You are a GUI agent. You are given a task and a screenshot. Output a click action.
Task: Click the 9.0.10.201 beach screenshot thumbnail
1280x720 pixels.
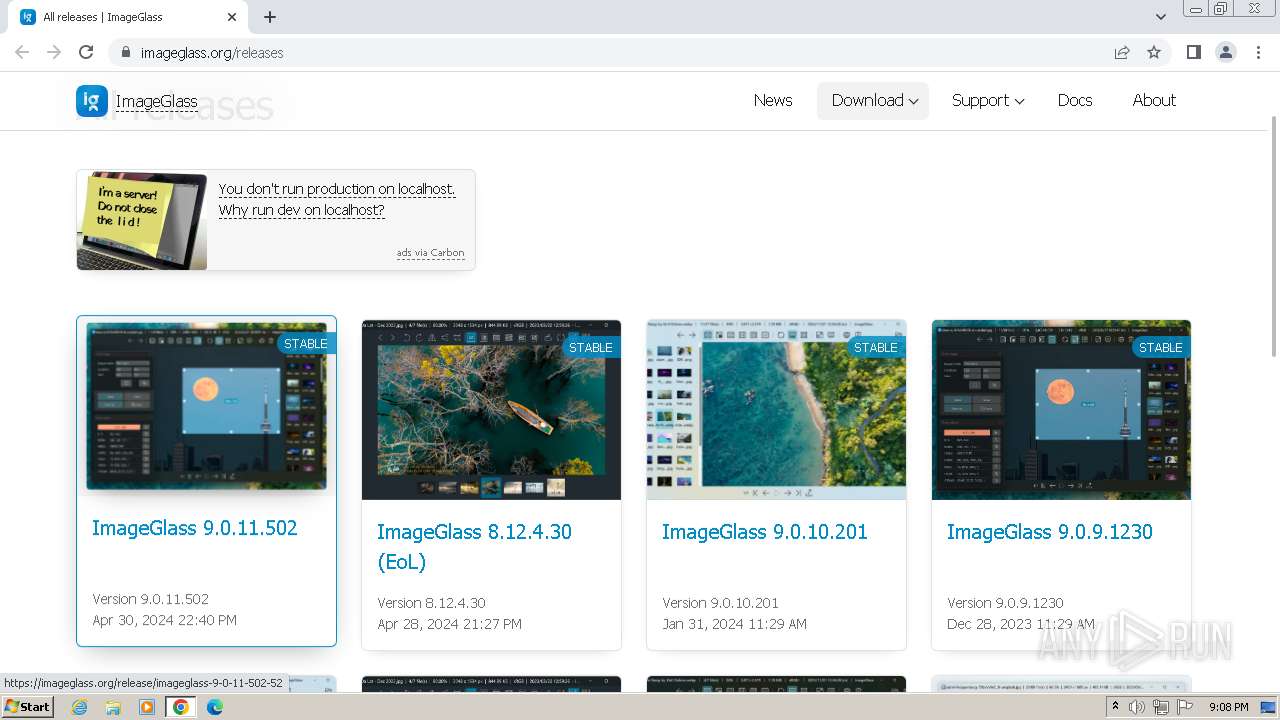point(776,410)
